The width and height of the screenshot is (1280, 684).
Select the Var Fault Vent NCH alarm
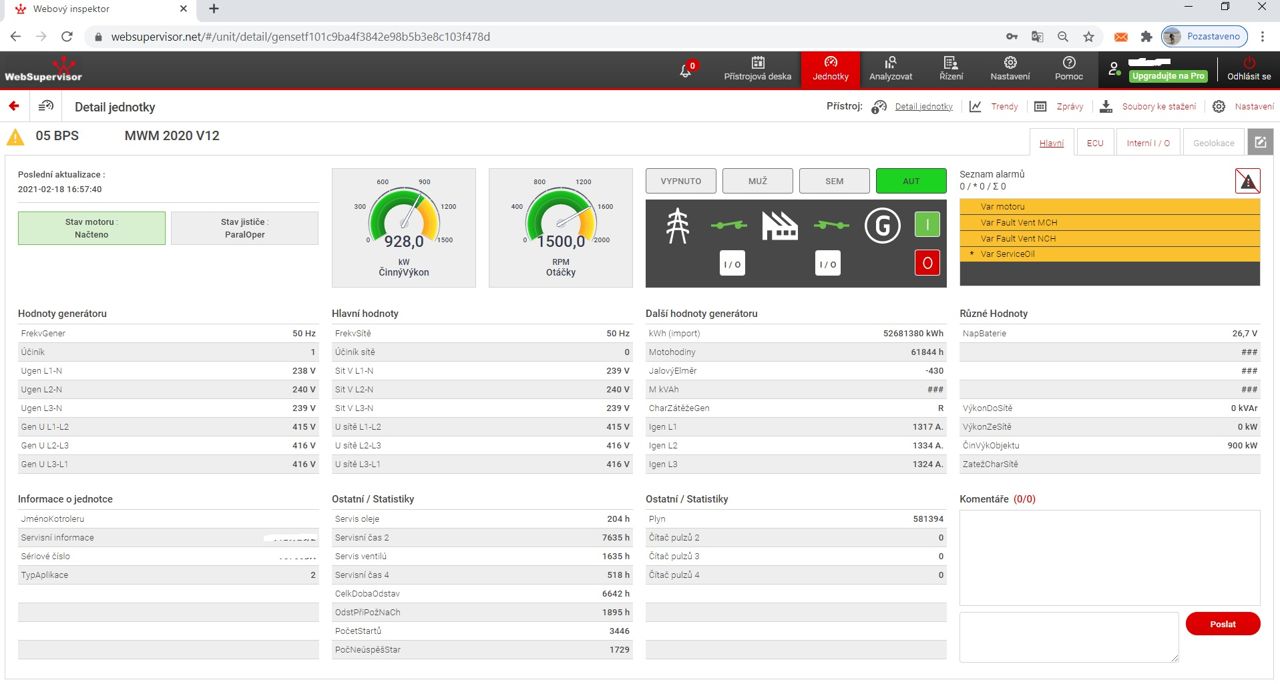click(1110, 239)
